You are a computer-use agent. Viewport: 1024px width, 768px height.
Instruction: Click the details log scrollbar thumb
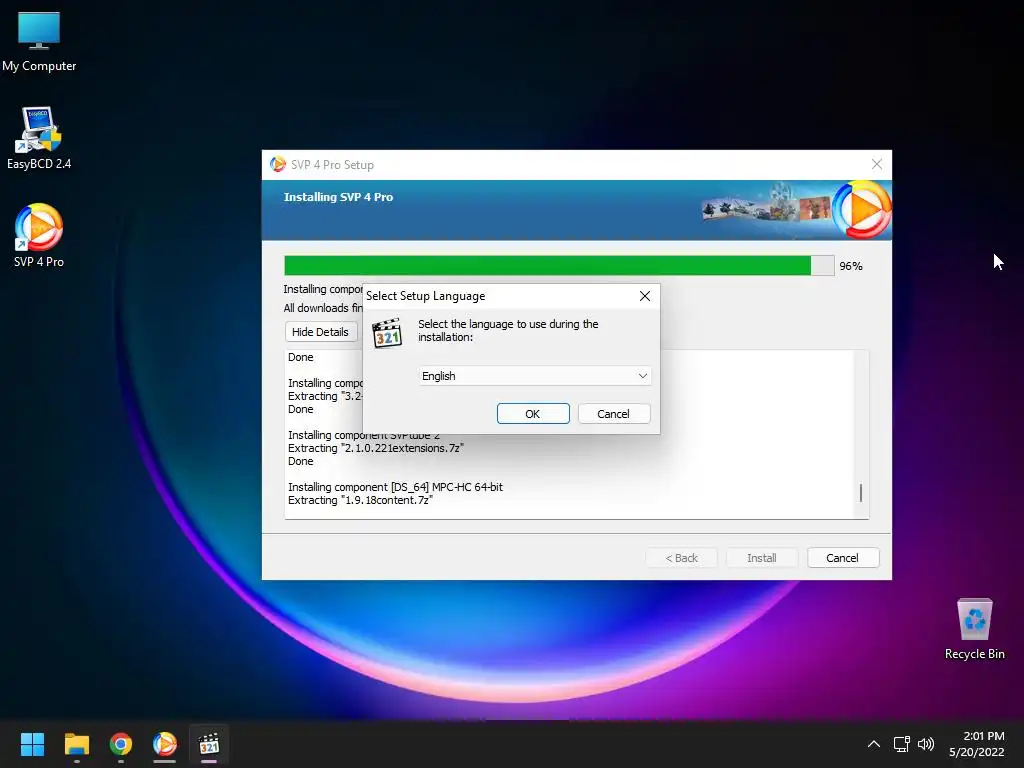coord(861,493)
